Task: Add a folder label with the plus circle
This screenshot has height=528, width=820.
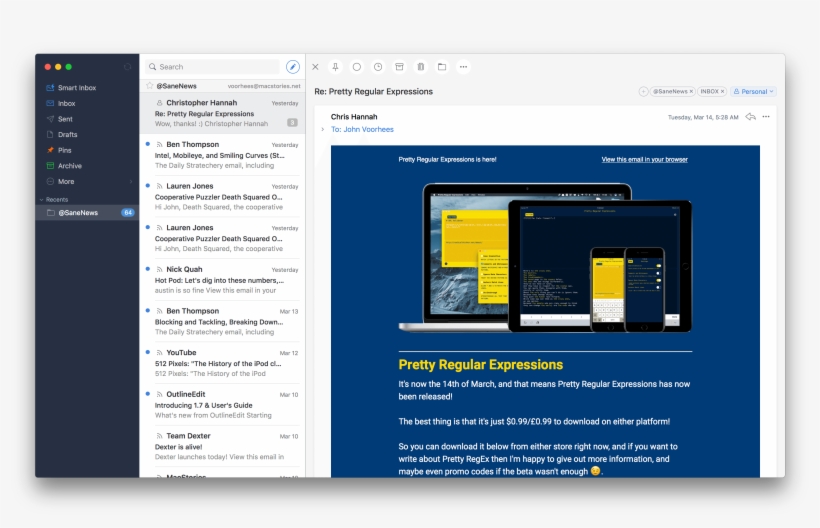Action: click(x=643, y=91)
